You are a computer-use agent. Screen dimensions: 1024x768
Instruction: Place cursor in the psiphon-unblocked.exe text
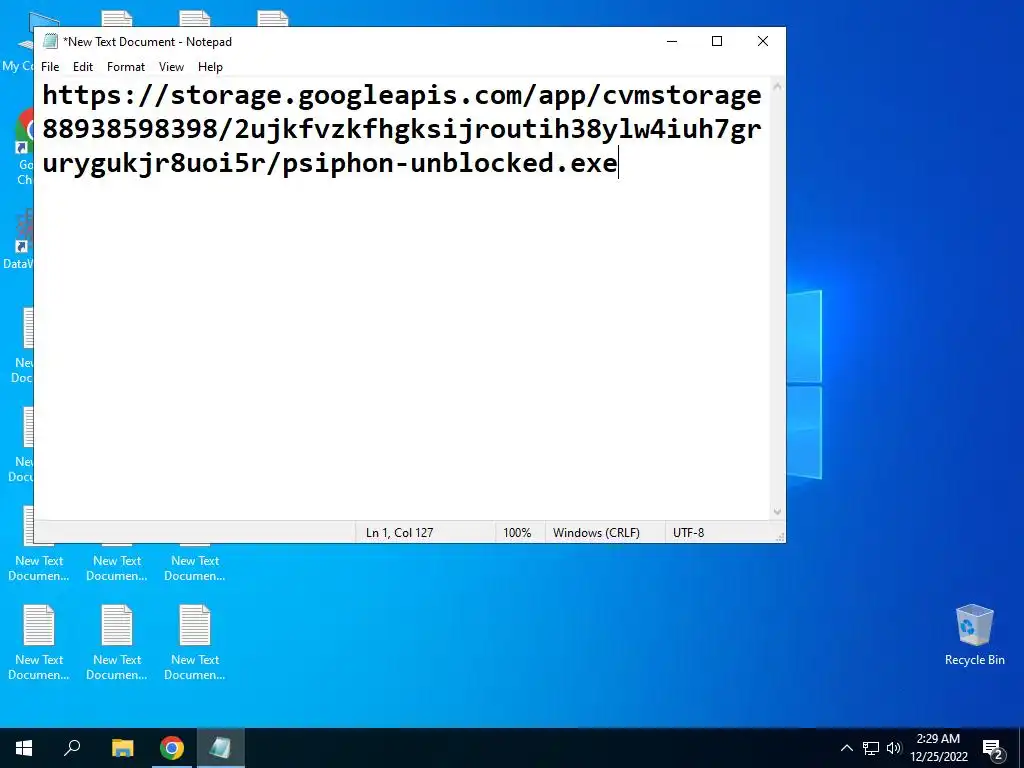[x=449, y=163]
